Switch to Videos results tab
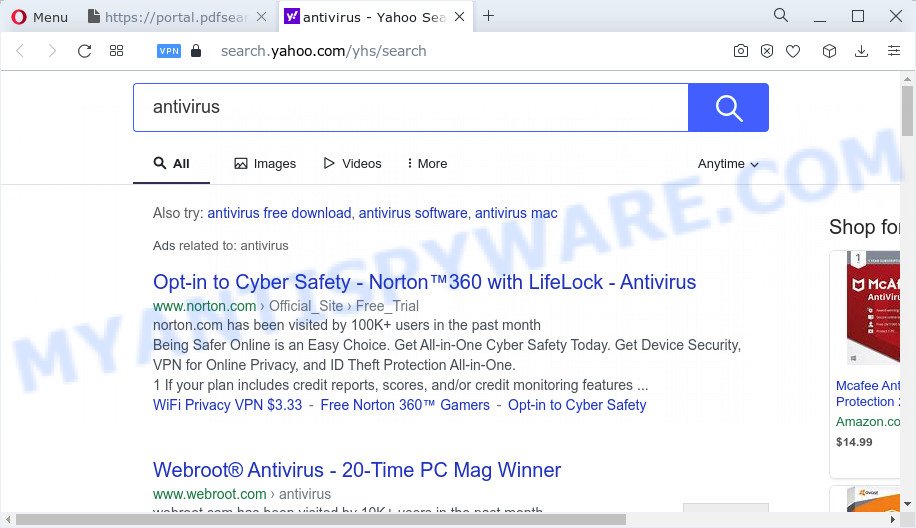The height and width of the screenshot is (528, 916). [352, 164]
